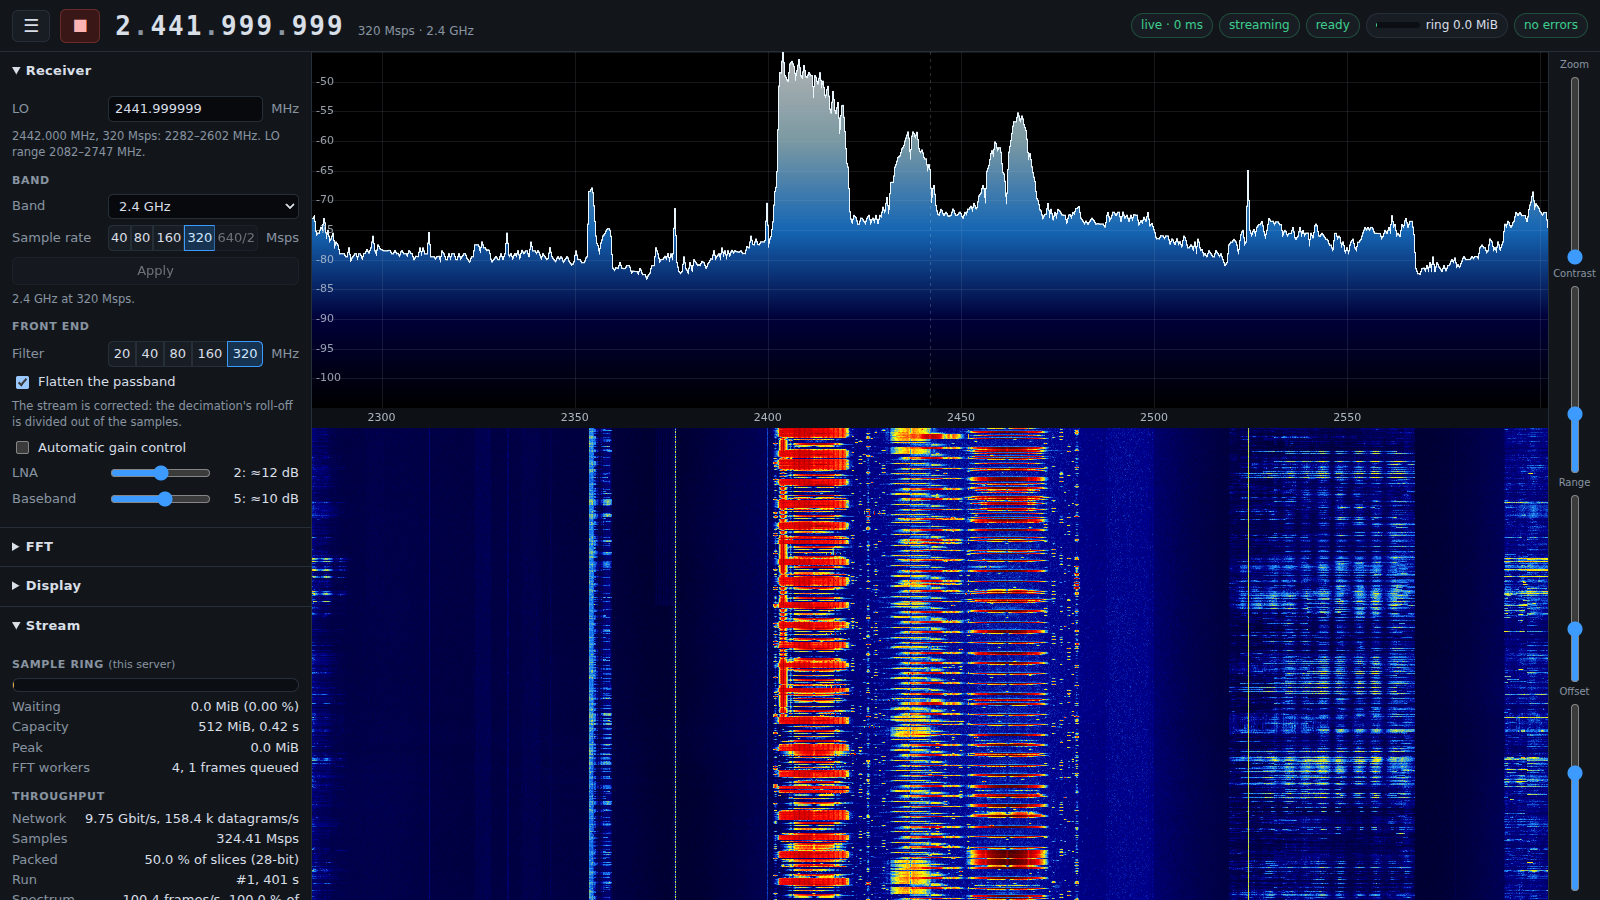
Task: Click the sample ring progress bar
Action: click(155, 686)
